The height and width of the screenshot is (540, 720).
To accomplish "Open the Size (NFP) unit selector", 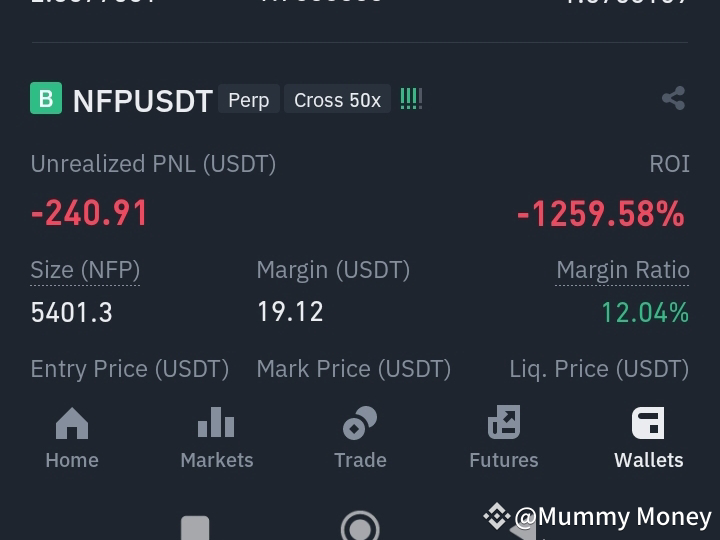I will click(85, 270).
